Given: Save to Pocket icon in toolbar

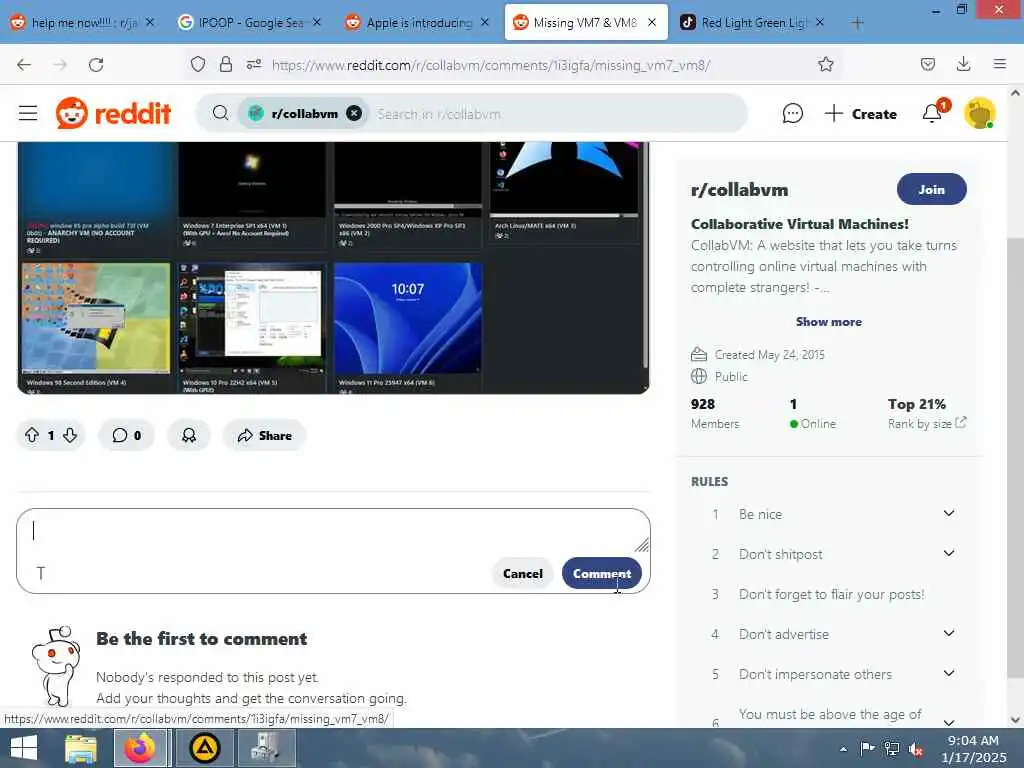Looking at the screenshot, I should click(927, 64).
